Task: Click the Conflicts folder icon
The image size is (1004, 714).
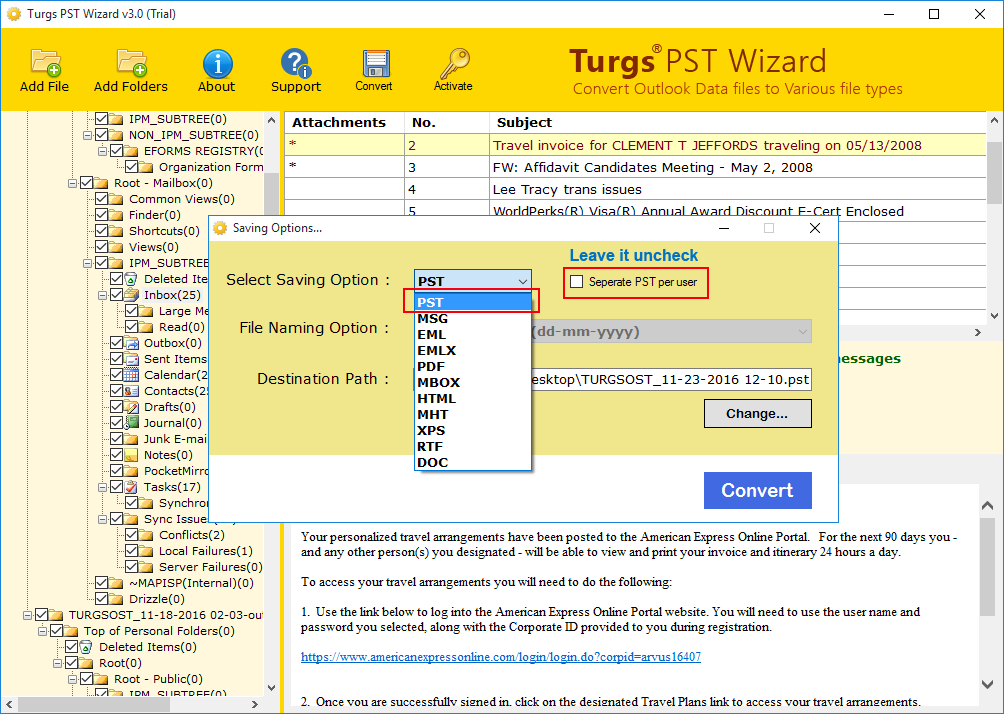Action: point(147,535)
